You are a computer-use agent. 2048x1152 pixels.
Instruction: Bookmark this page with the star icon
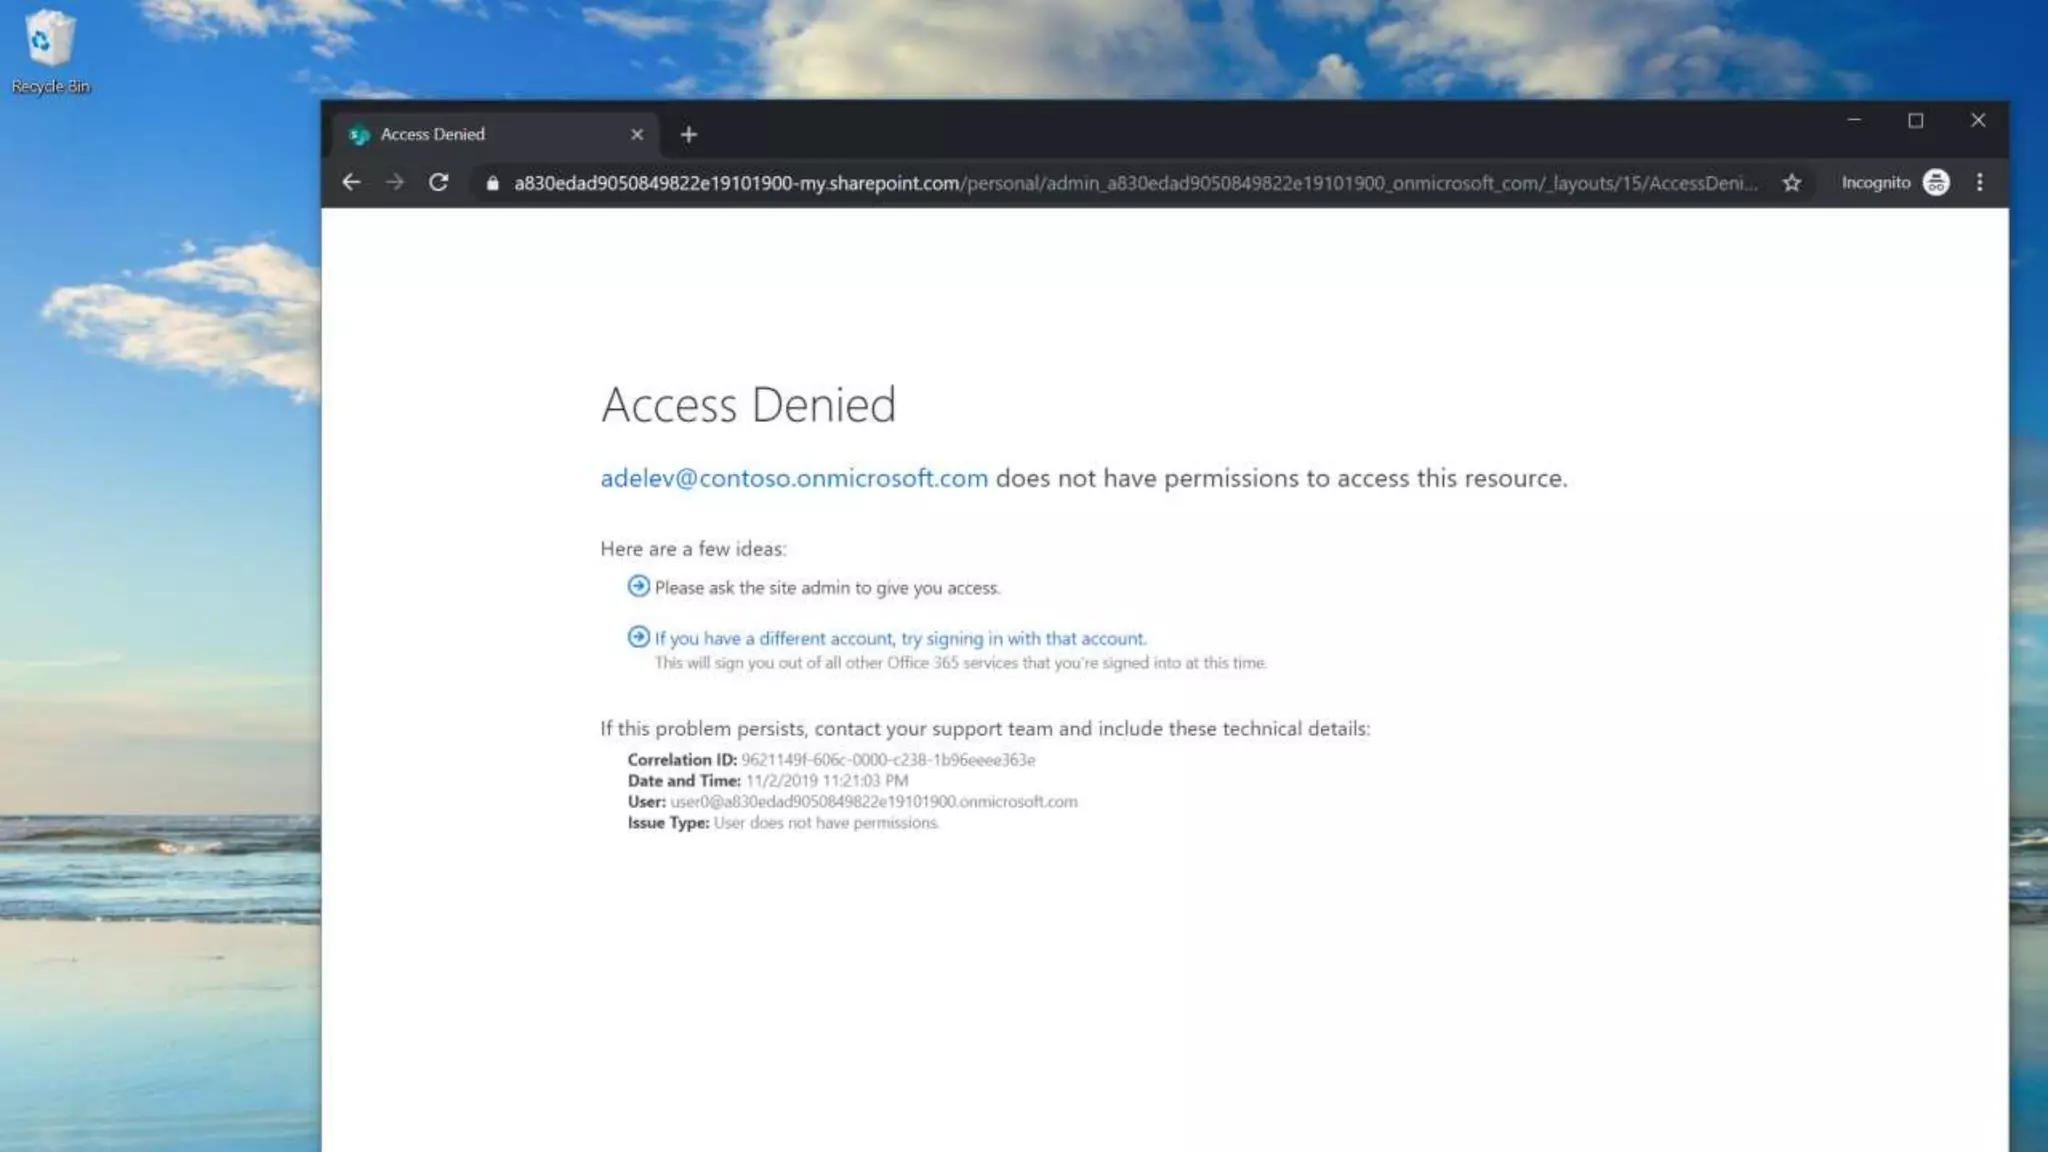[x=1791, y=183]
